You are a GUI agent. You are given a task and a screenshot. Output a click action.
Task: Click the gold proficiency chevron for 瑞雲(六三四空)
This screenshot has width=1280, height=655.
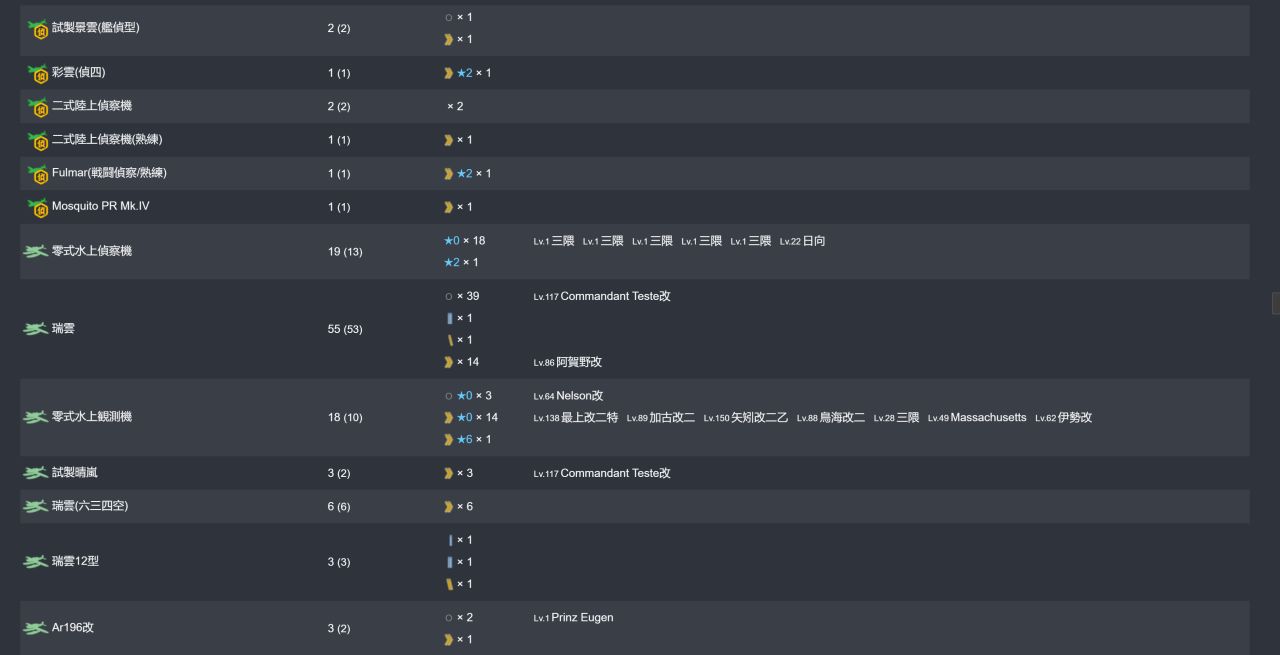449,507
